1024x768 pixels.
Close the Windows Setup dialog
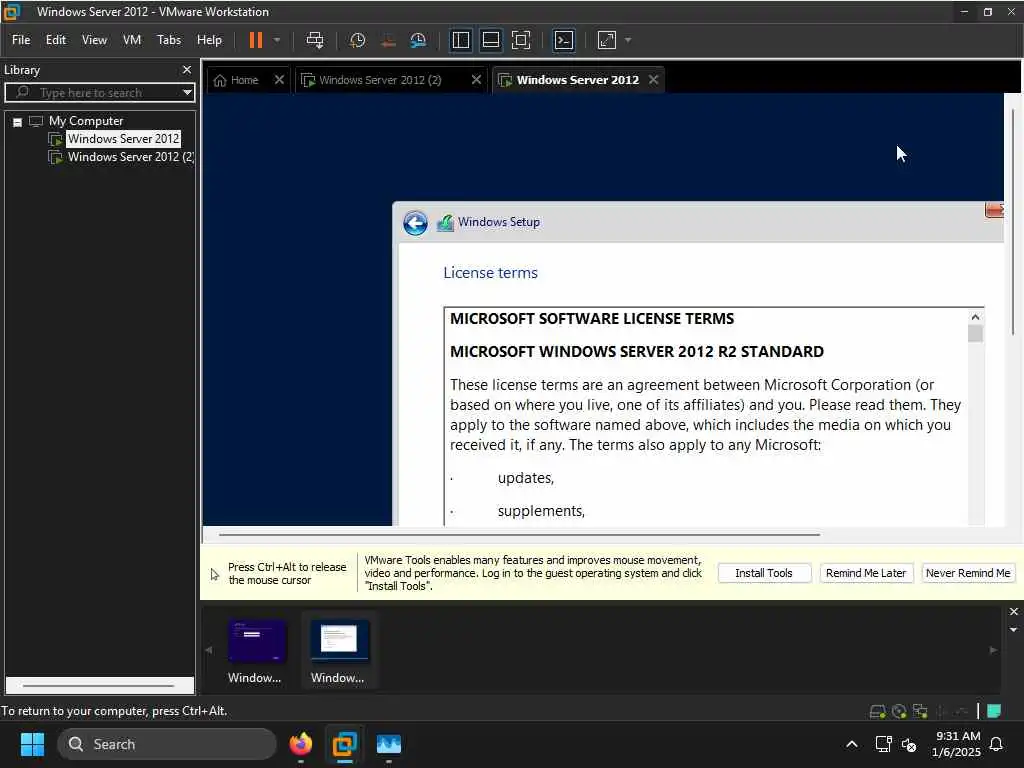click(x=994, y=210)
